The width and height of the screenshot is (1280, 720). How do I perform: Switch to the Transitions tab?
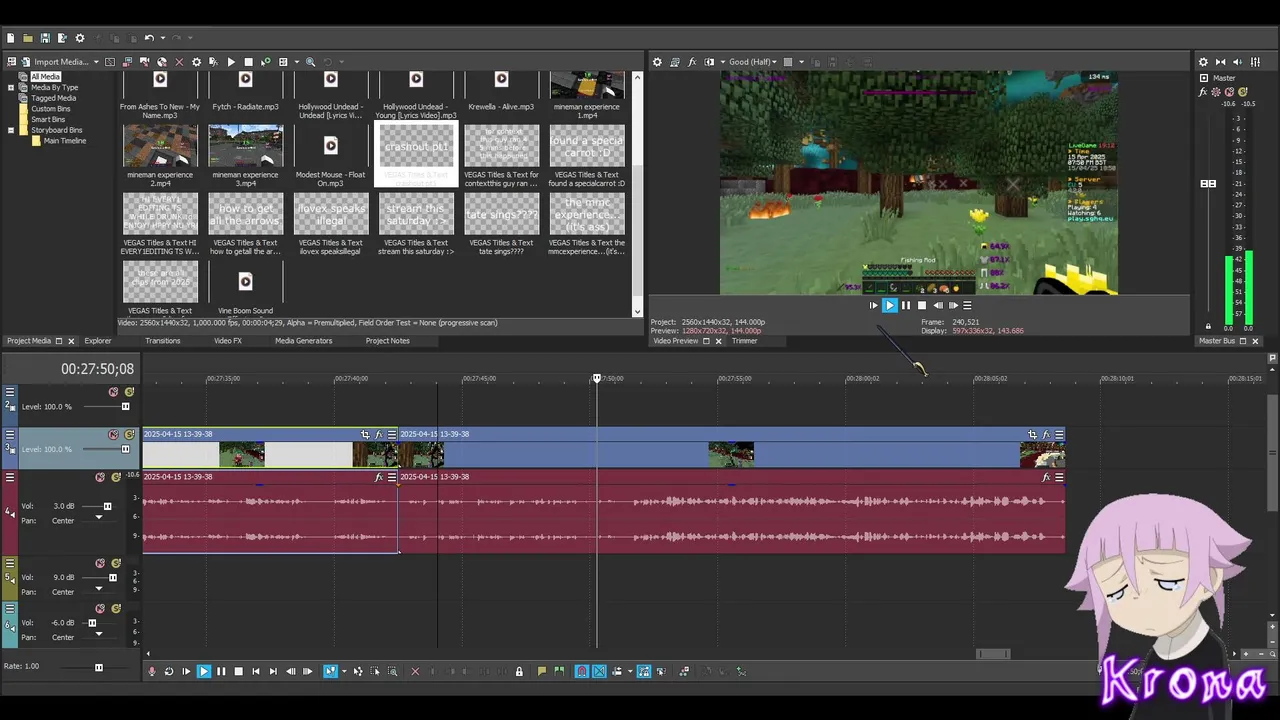point(163,341)
